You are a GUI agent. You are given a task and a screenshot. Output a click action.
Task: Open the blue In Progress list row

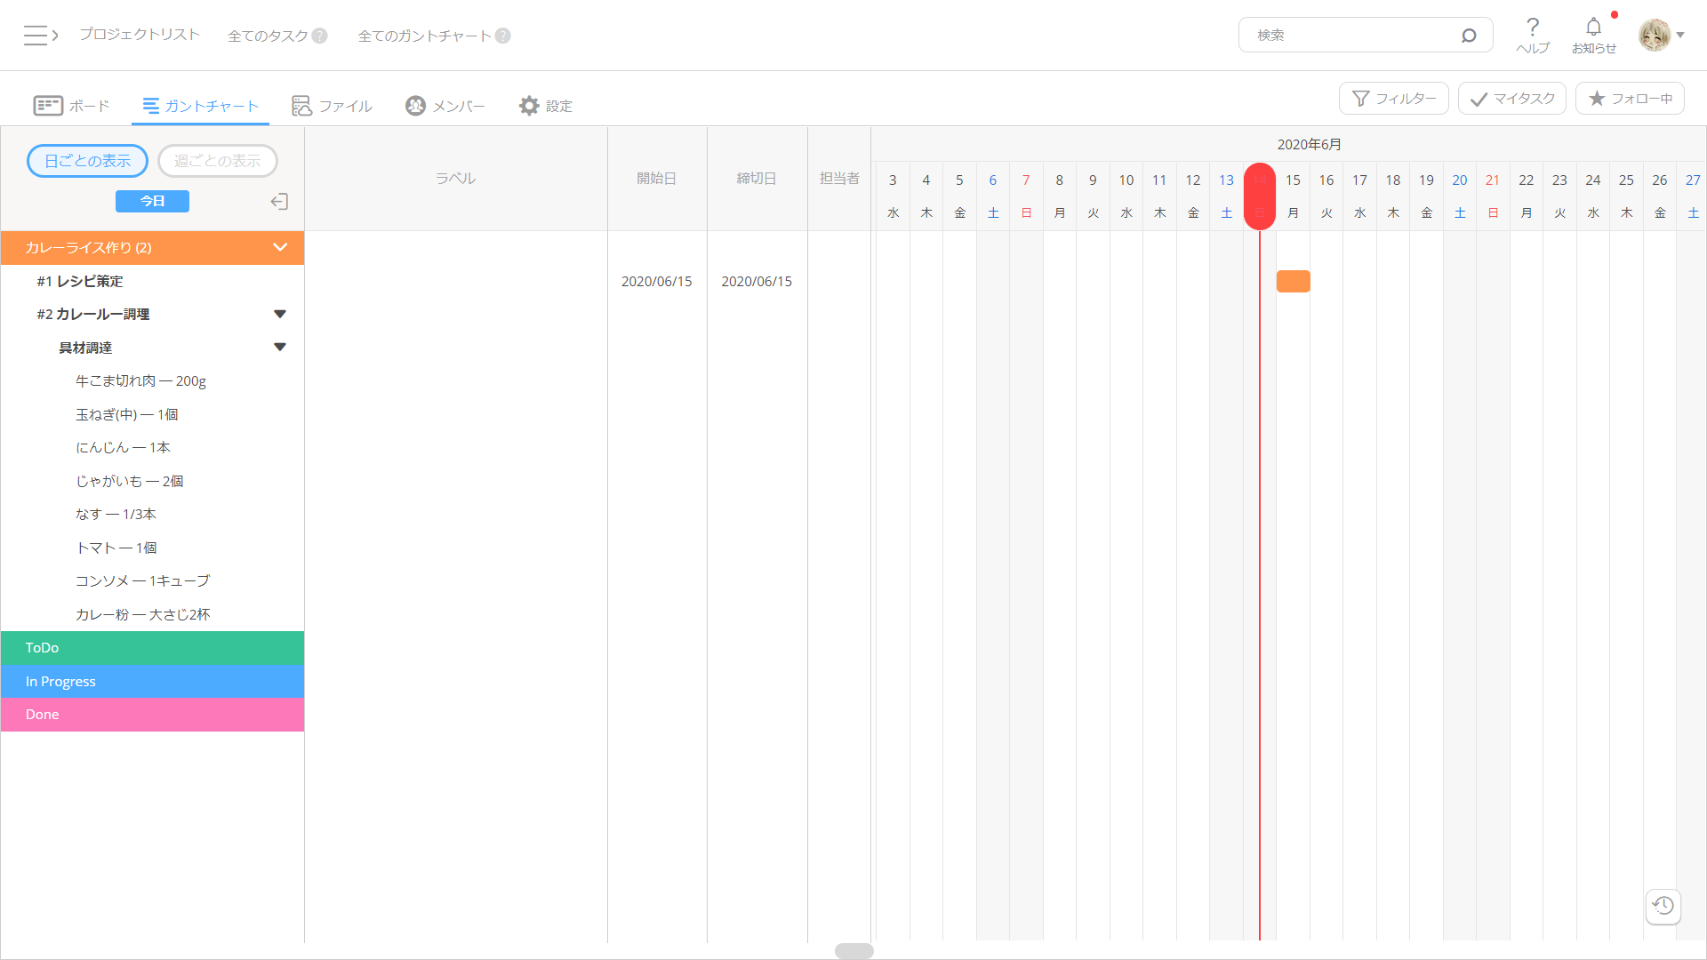pyautogui.click(x=152, y=681)
